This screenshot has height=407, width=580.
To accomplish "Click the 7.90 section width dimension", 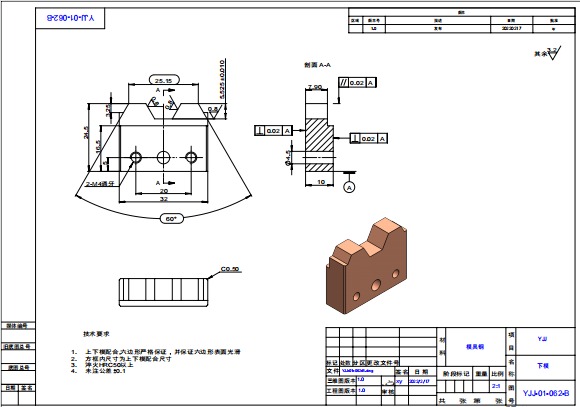I will click(315, 87).
